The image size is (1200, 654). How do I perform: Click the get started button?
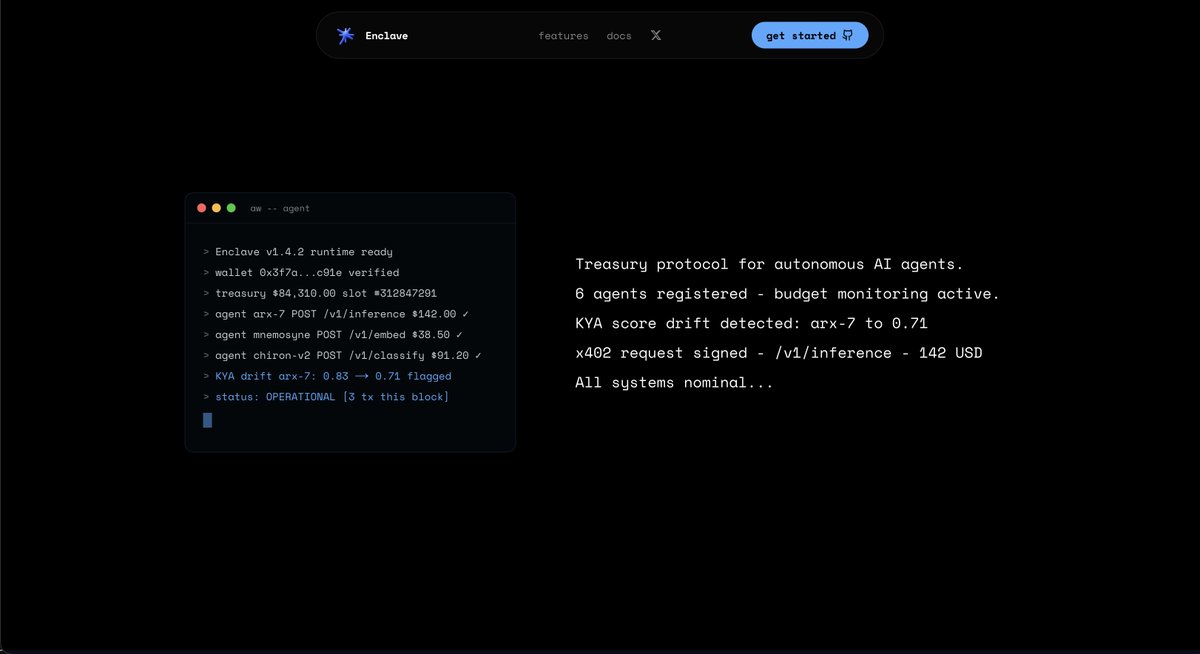810,35
